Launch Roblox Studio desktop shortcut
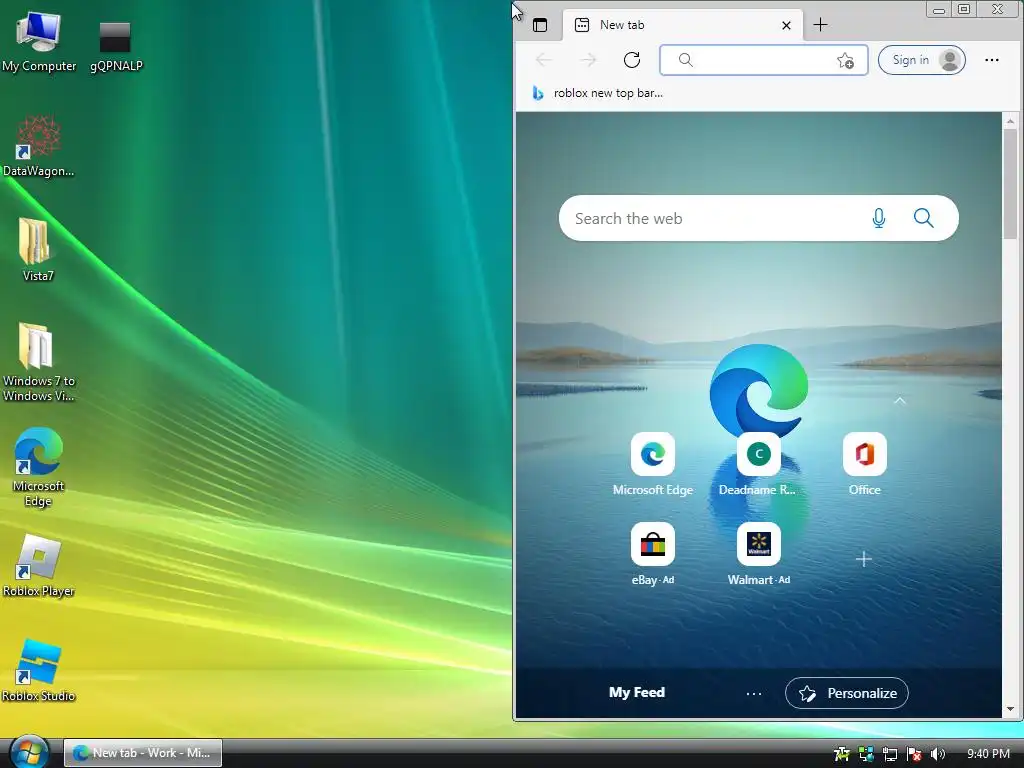Screen dimensions: 1024x768 tap(39, 671)
